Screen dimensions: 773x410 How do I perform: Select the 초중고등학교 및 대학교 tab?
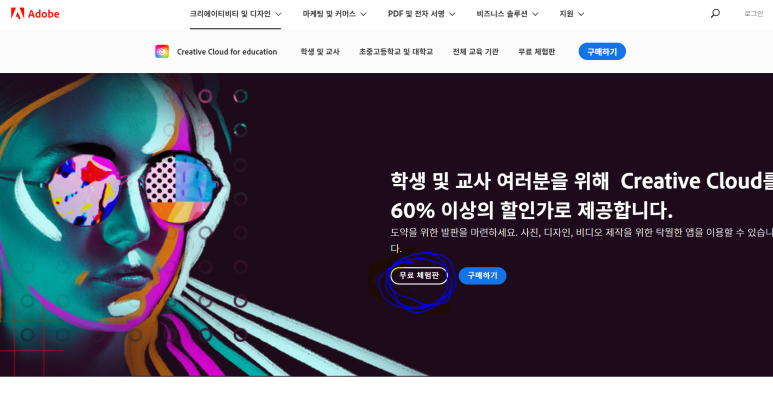coord(396,51)
